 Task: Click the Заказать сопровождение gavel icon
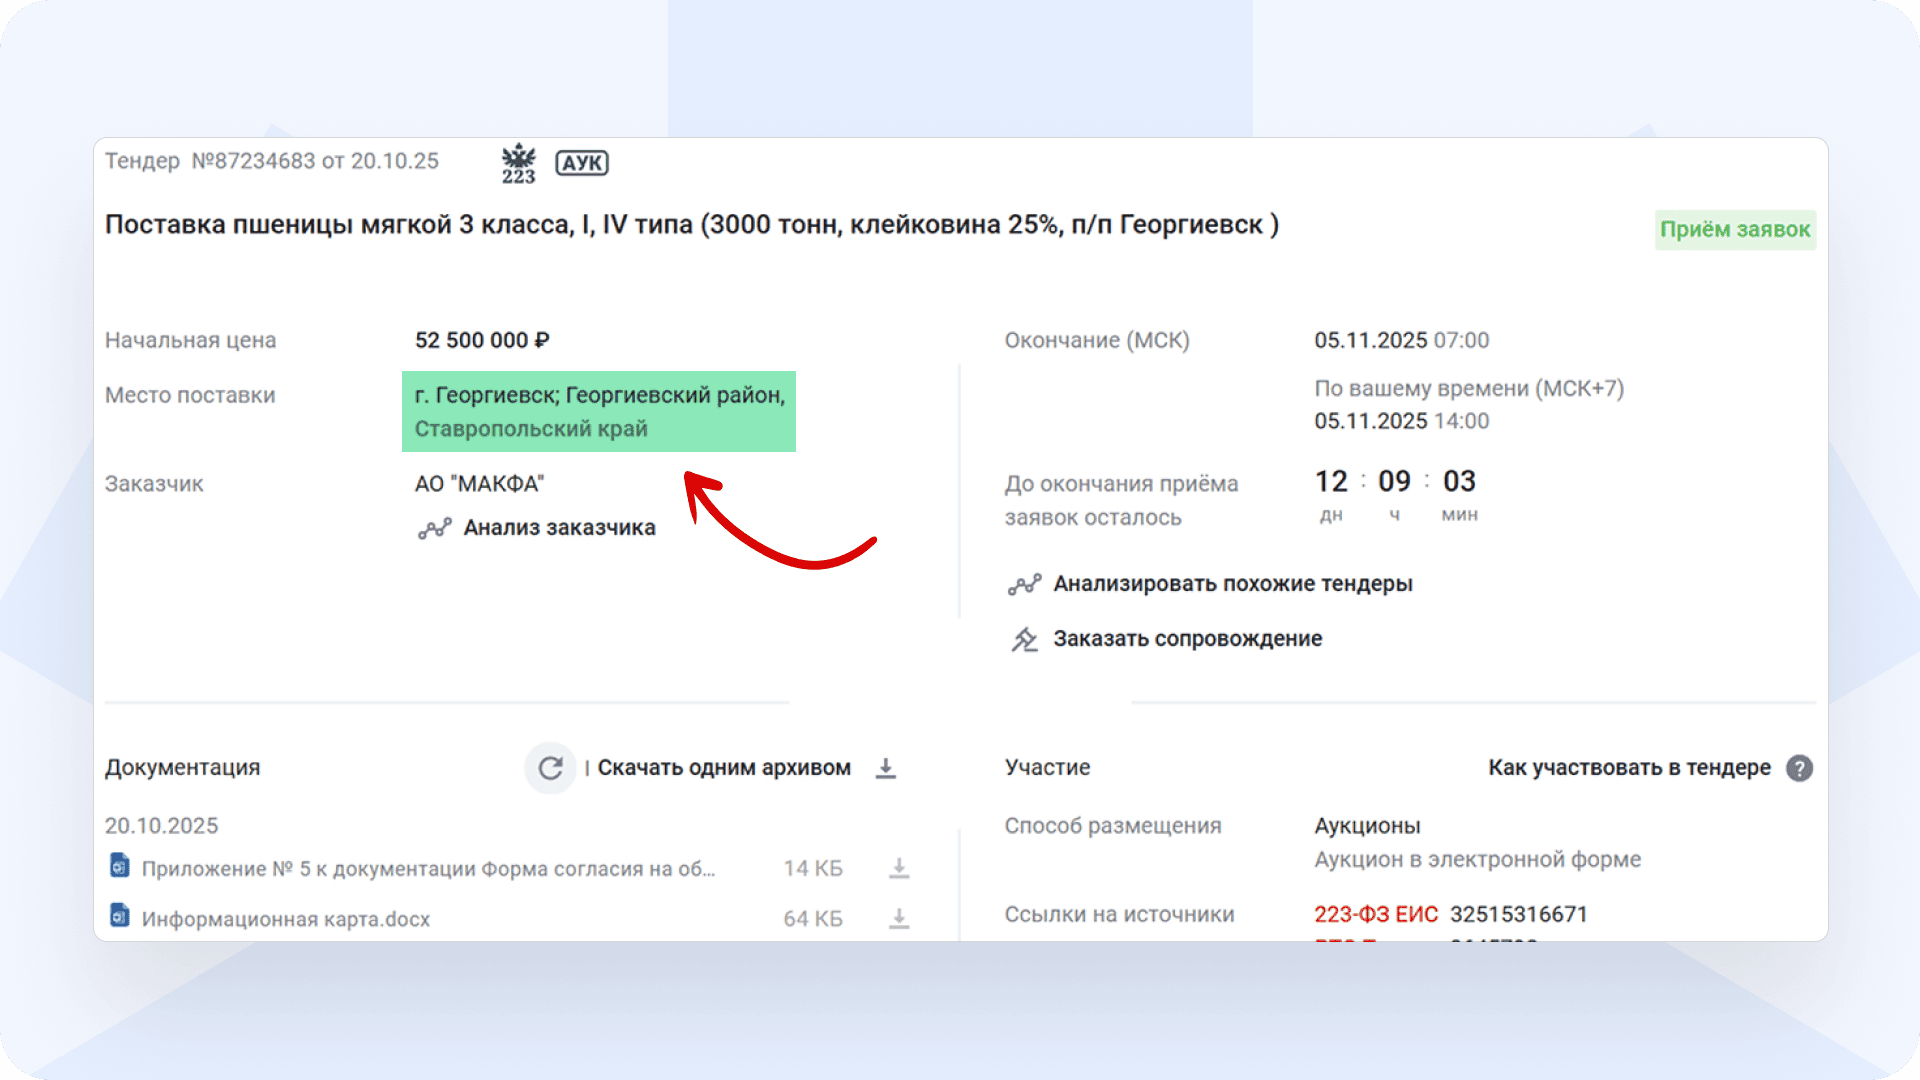point(1024,639)
